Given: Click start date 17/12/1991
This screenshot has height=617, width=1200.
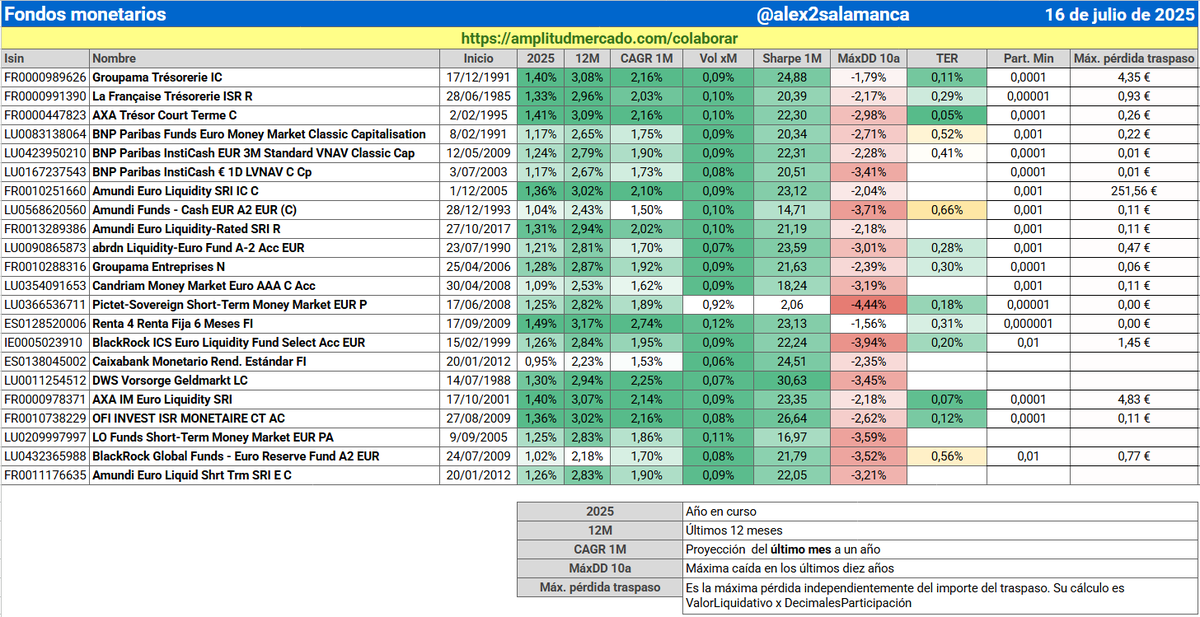Looking at the screenshot, I should (480, 77).
